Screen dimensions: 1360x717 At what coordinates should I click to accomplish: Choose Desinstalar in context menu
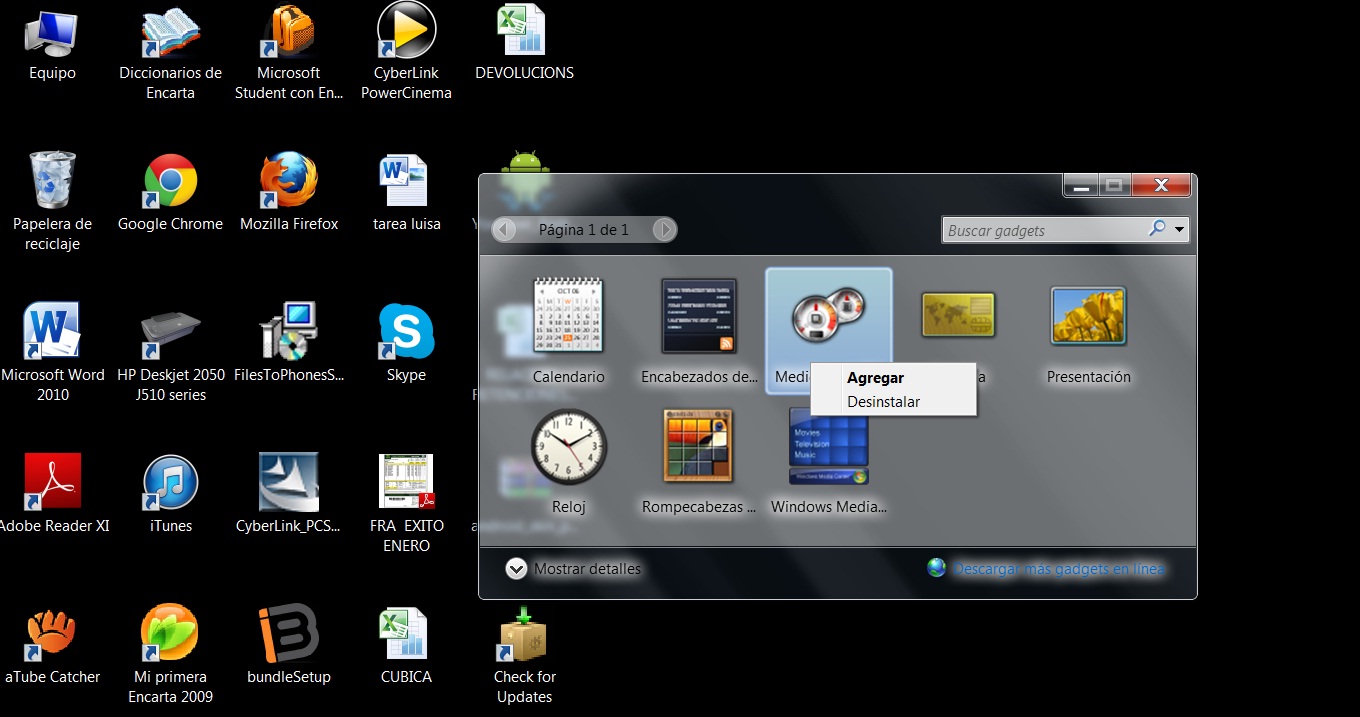click(x=893, y=402)
